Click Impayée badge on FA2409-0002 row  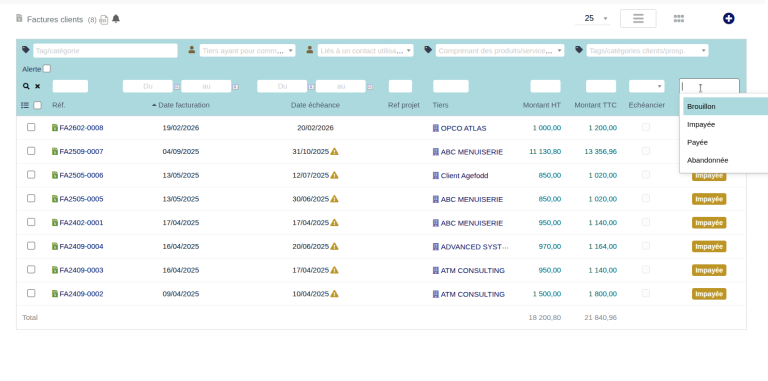coord(709,294)
